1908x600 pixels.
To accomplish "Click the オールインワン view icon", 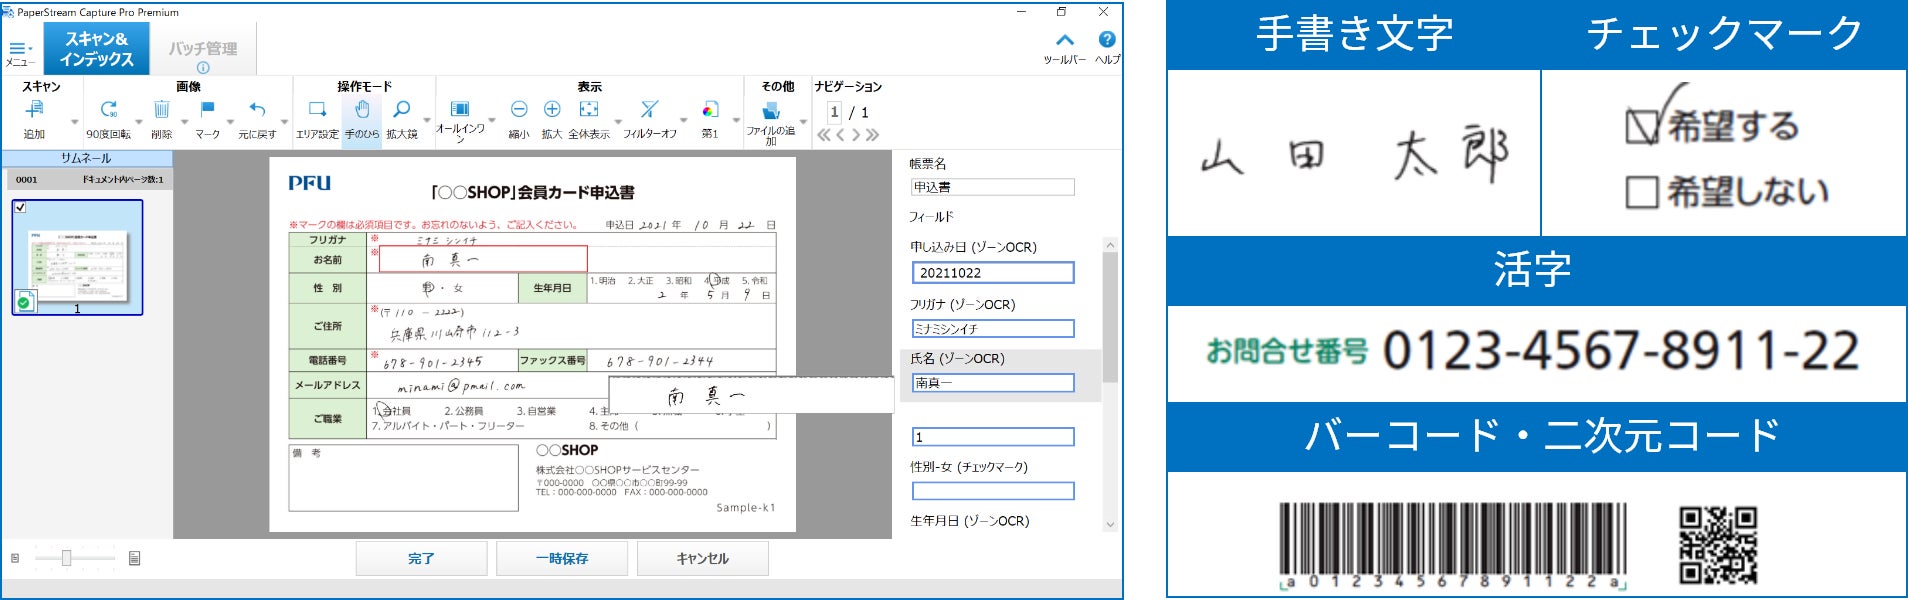I will coord(460,109).
